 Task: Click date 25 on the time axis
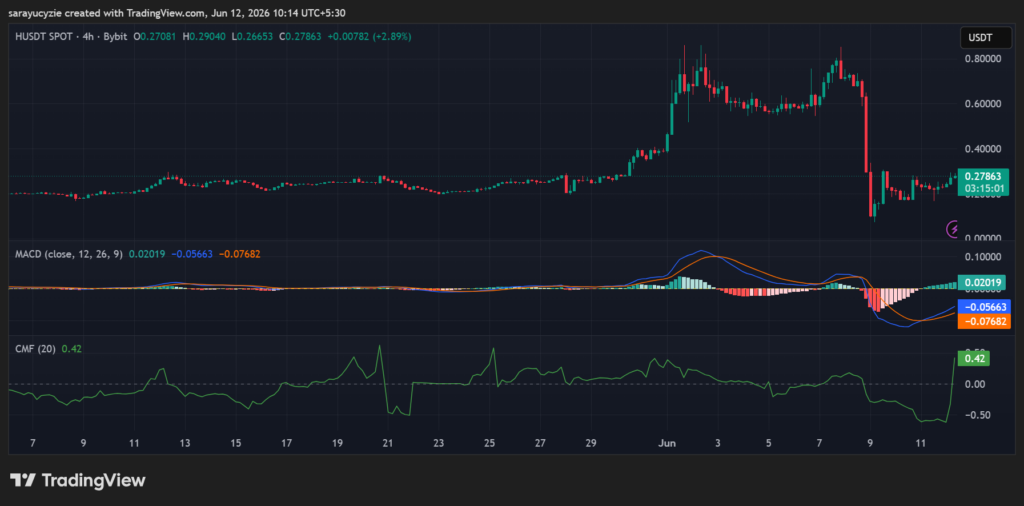pyautogui.click(x=489, y=443)
